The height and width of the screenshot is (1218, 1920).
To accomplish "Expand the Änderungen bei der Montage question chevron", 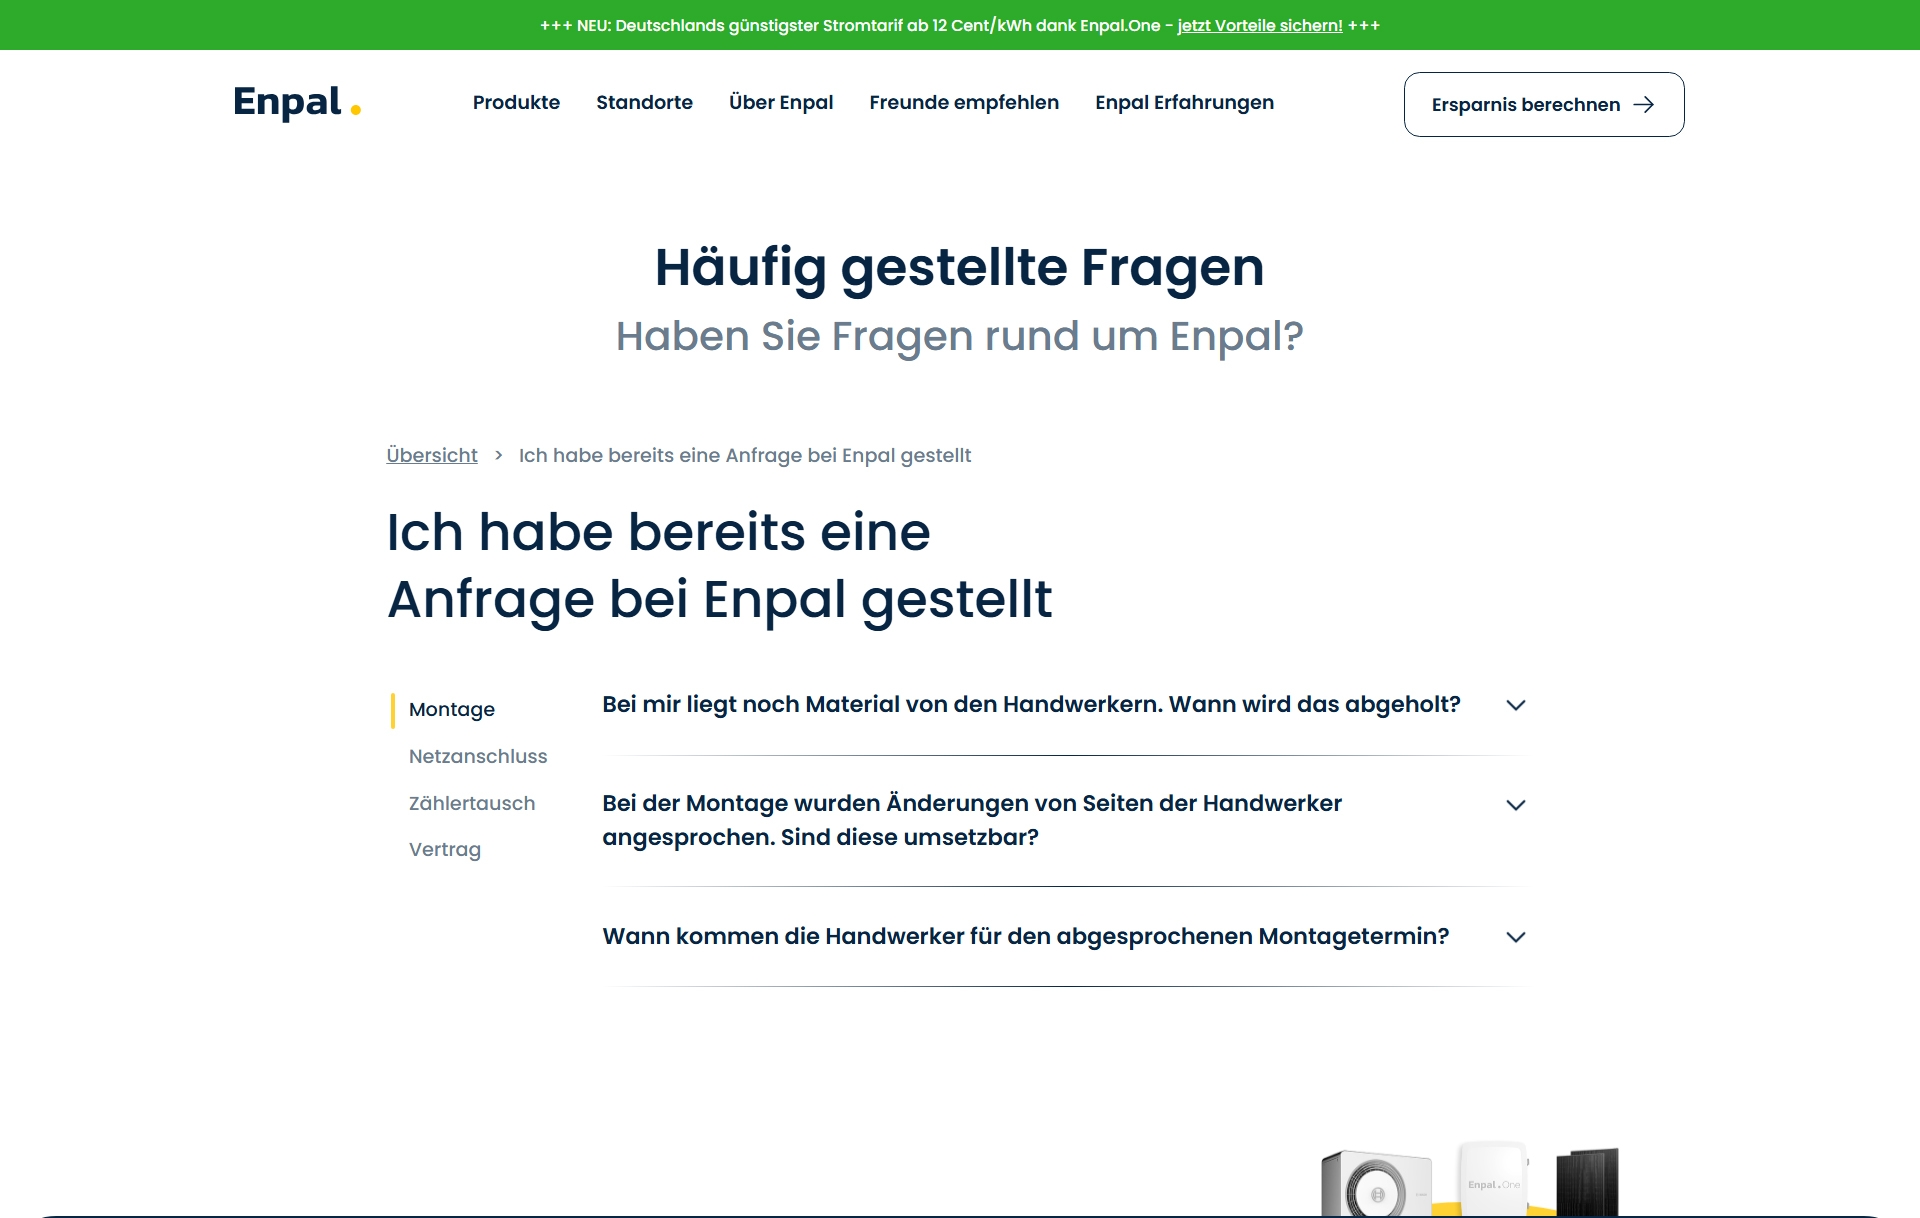I will [1516, 805].
